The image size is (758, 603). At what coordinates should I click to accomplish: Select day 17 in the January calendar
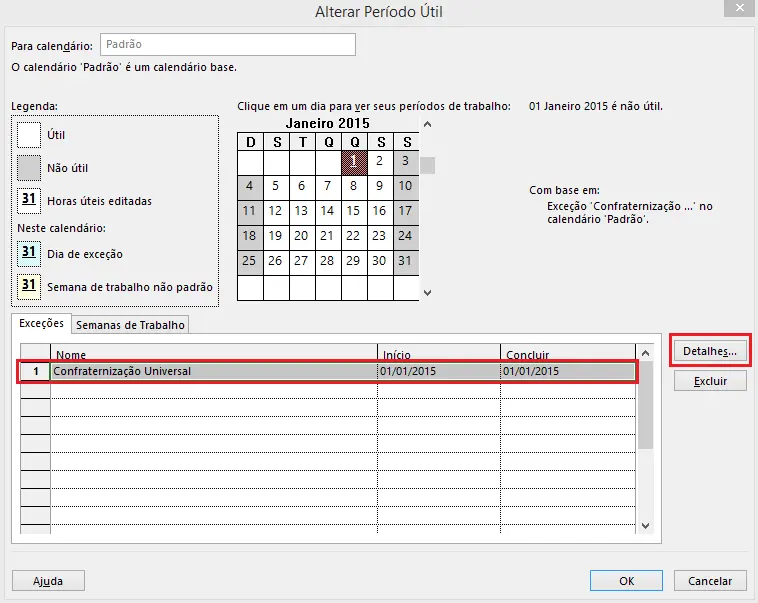(x=406, y=212)
